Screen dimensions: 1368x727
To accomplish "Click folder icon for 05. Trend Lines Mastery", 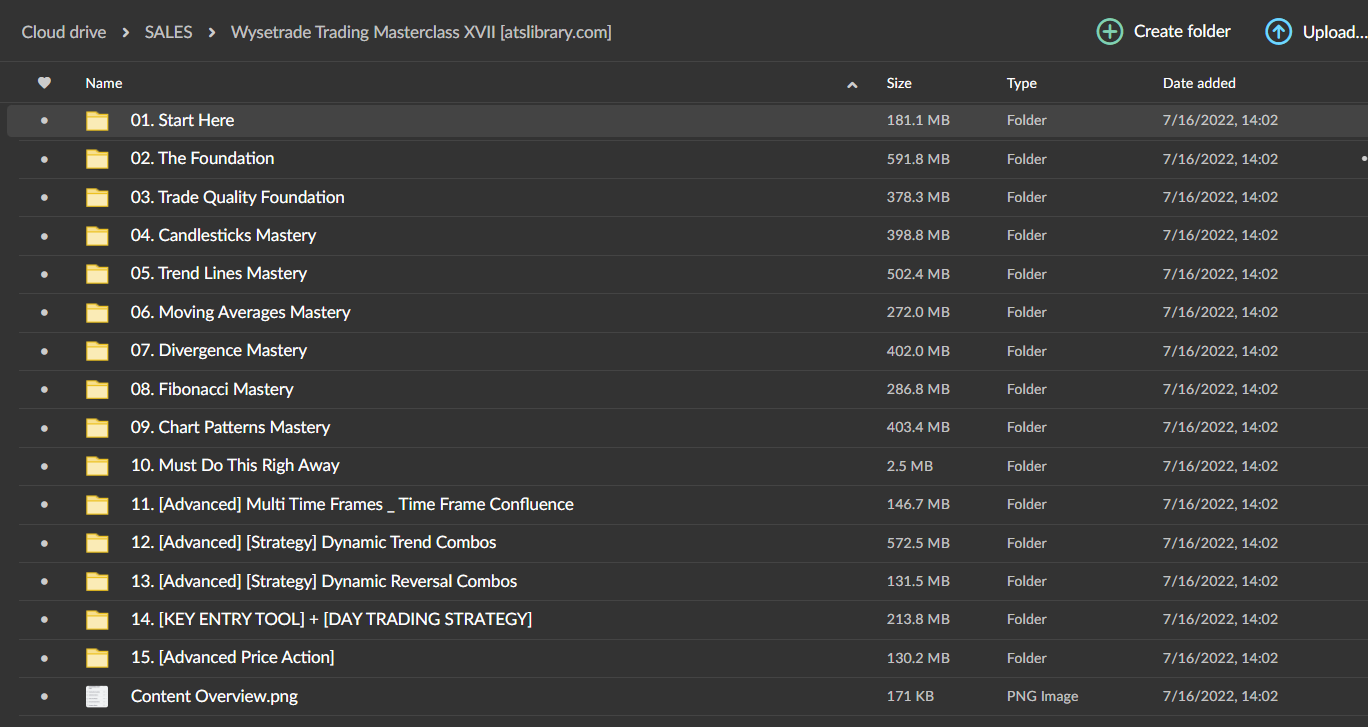I will point(97,274).
